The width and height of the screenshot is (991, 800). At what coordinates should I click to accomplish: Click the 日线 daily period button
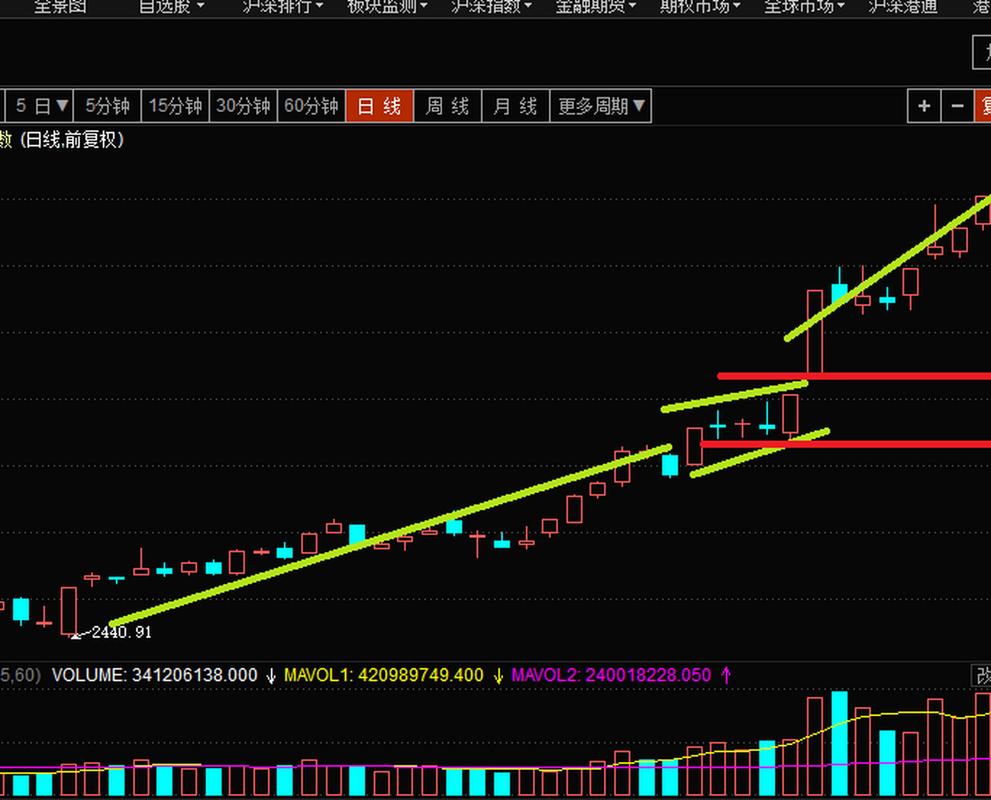click(379, 106)
